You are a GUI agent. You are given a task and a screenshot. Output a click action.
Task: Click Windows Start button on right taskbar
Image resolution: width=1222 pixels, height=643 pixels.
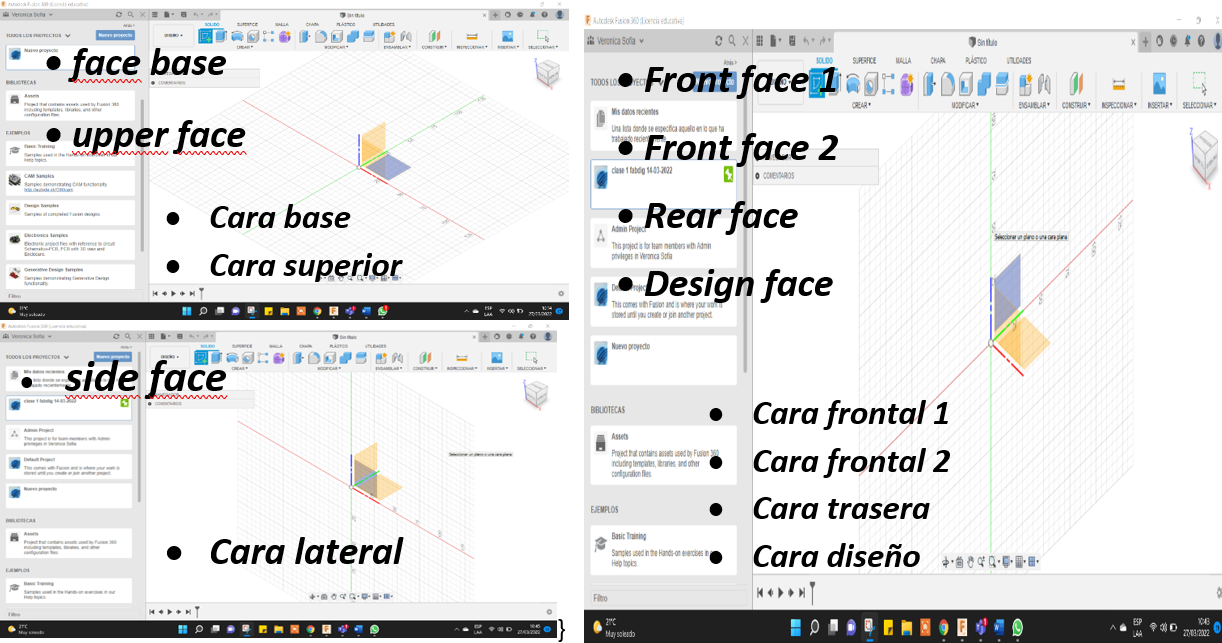tap(797, 627)
